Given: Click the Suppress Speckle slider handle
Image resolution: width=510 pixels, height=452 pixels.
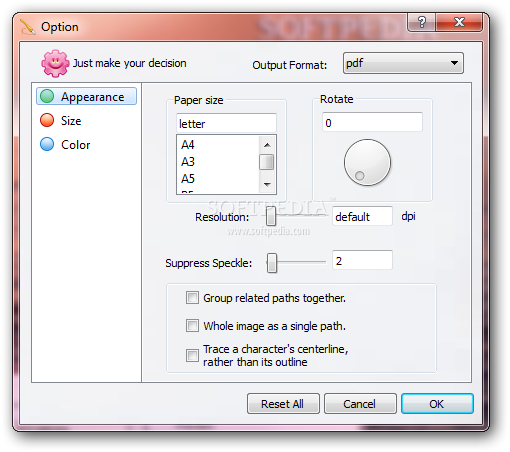Looking at the screenshot, I should pos(272,263).
